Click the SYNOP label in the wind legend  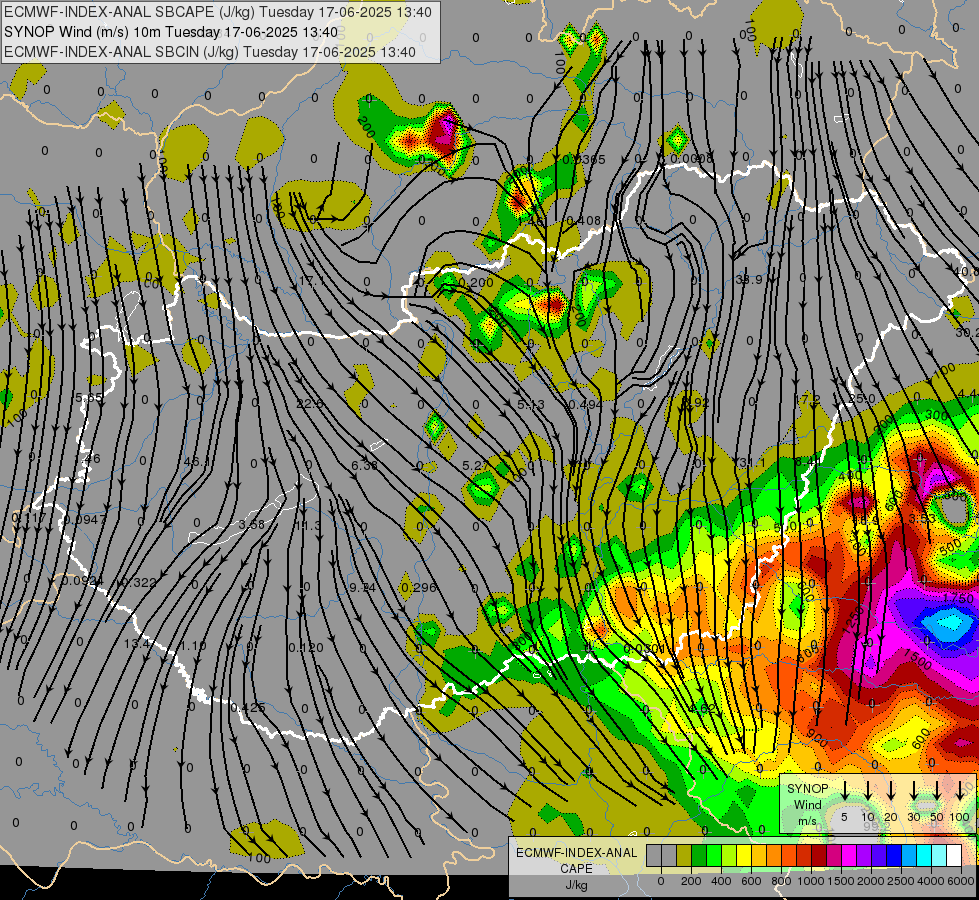(807, 789)
